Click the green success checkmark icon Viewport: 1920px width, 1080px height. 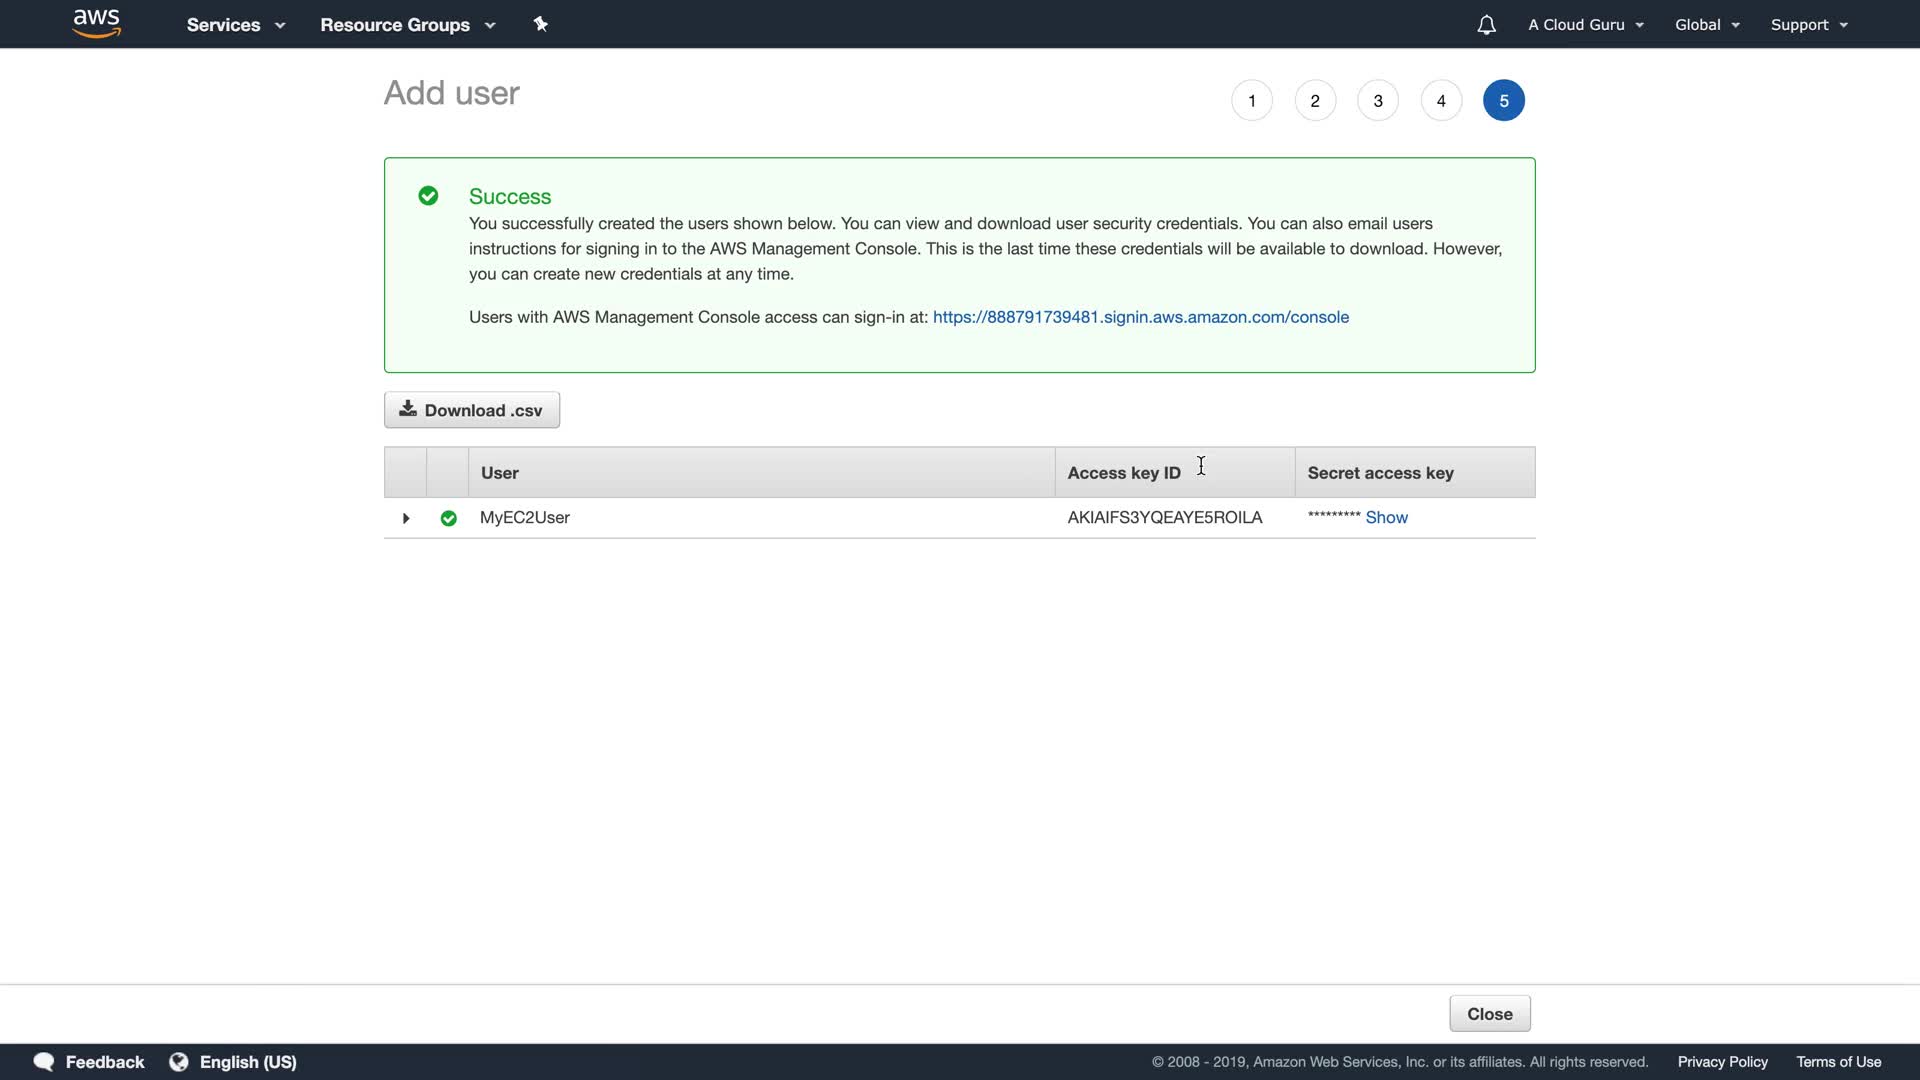(428, 196)
